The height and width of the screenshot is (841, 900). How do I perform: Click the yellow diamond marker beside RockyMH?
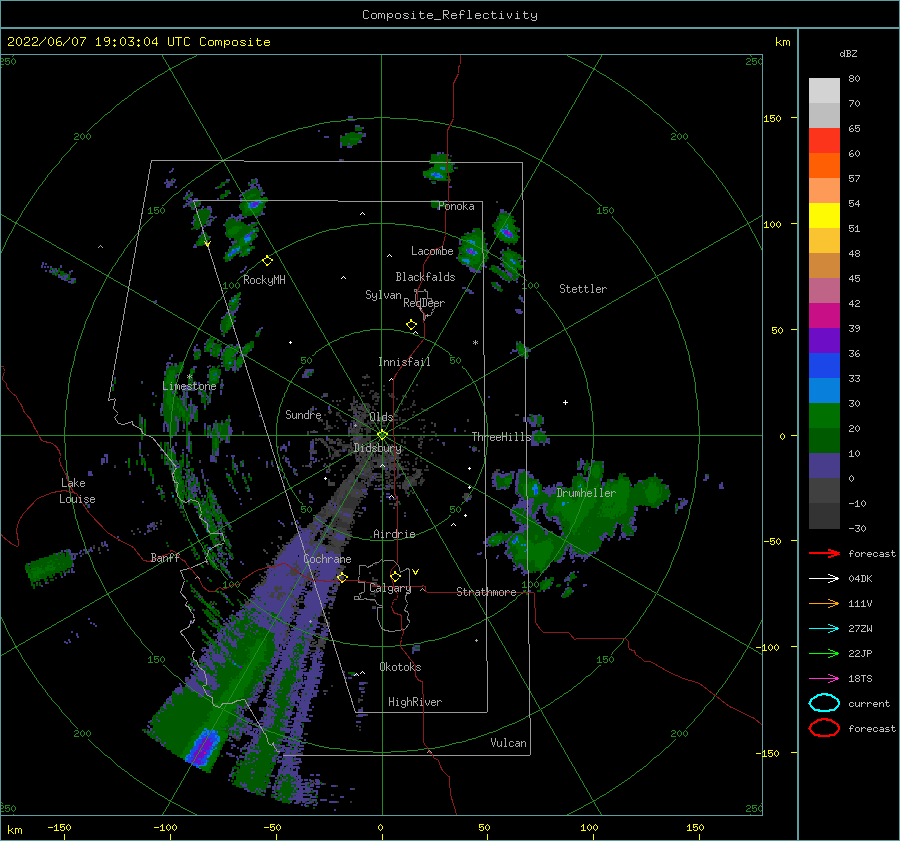pos(267,261)
